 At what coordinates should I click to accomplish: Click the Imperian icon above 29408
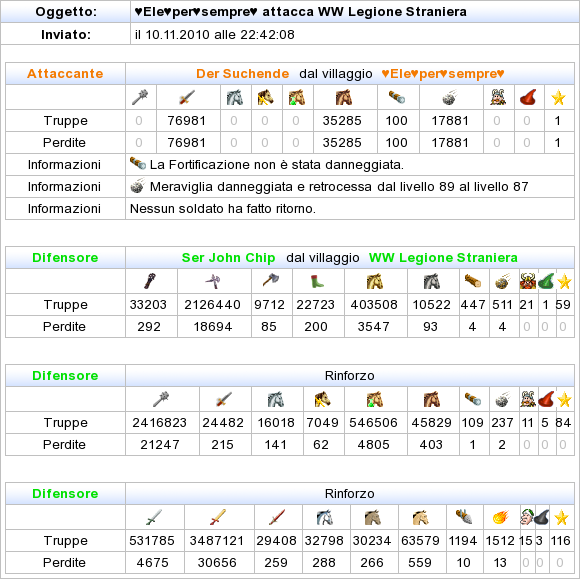point(277,517)
